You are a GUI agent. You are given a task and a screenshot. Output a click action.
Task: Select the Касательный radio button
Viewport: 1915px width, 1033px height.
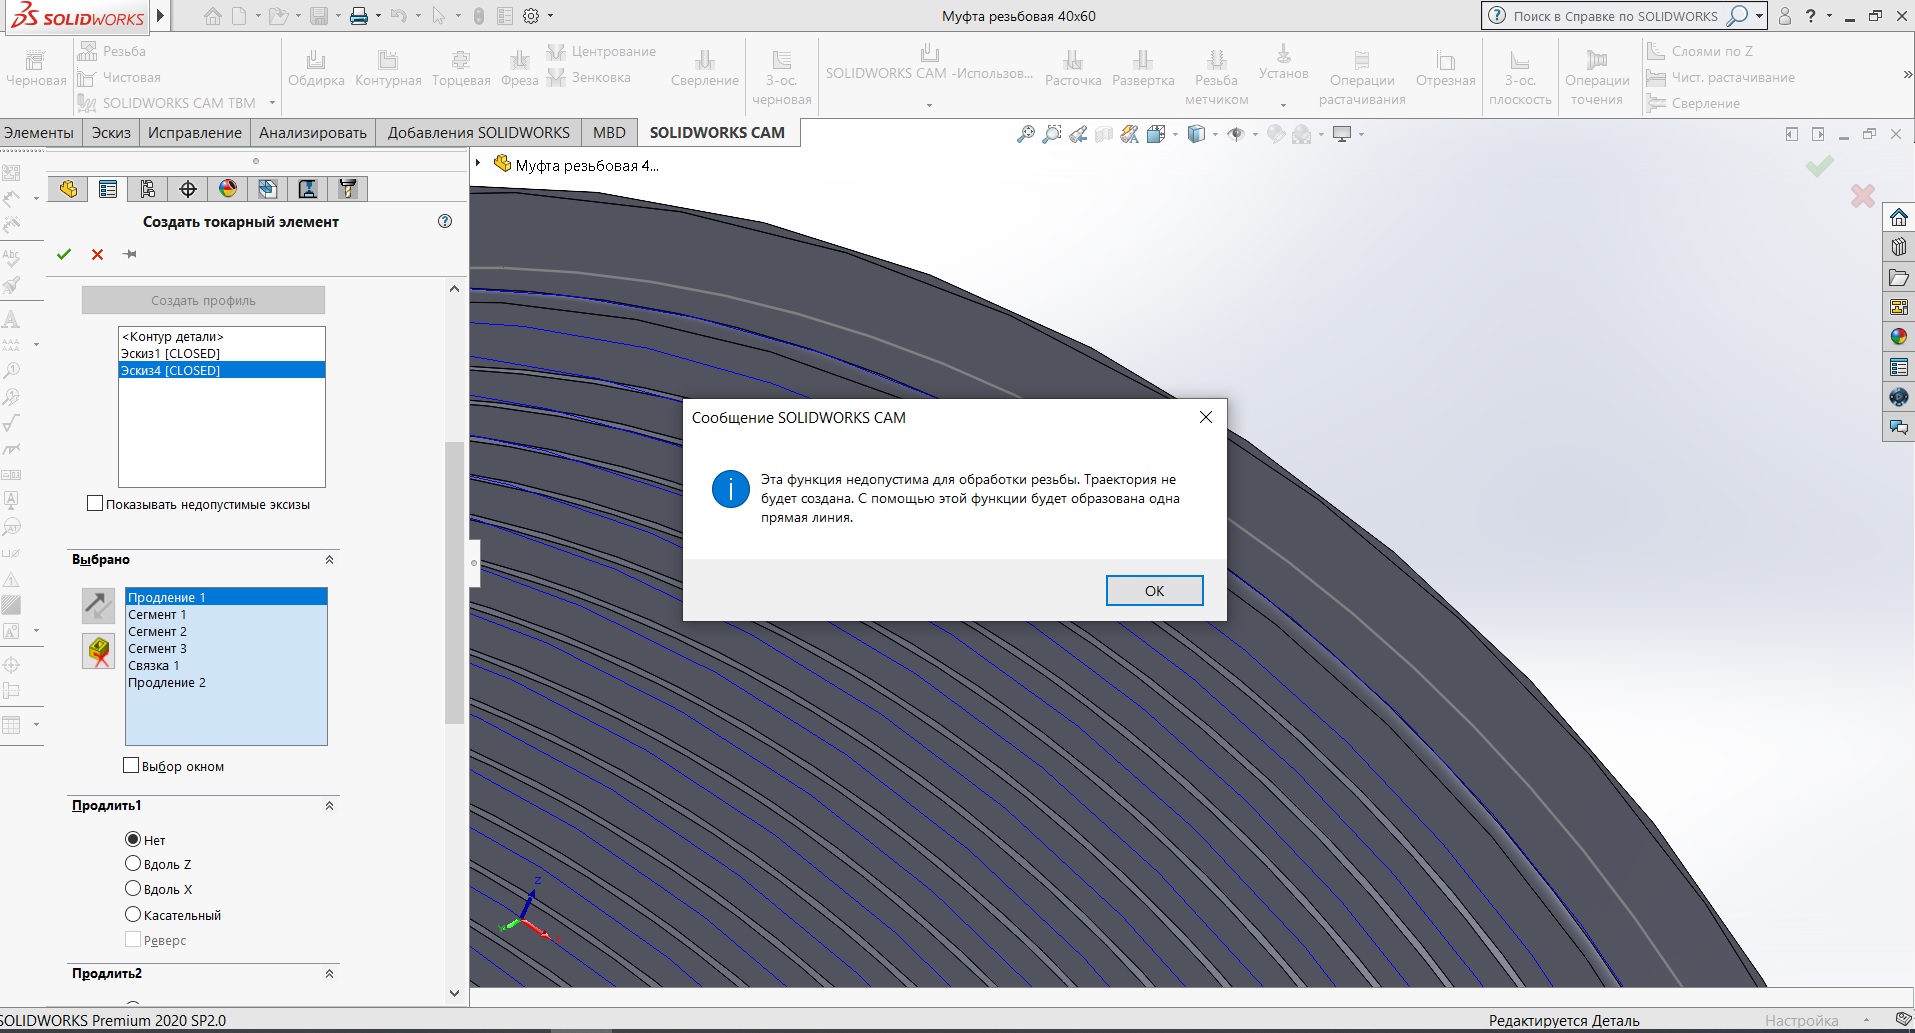click(133, 915)
